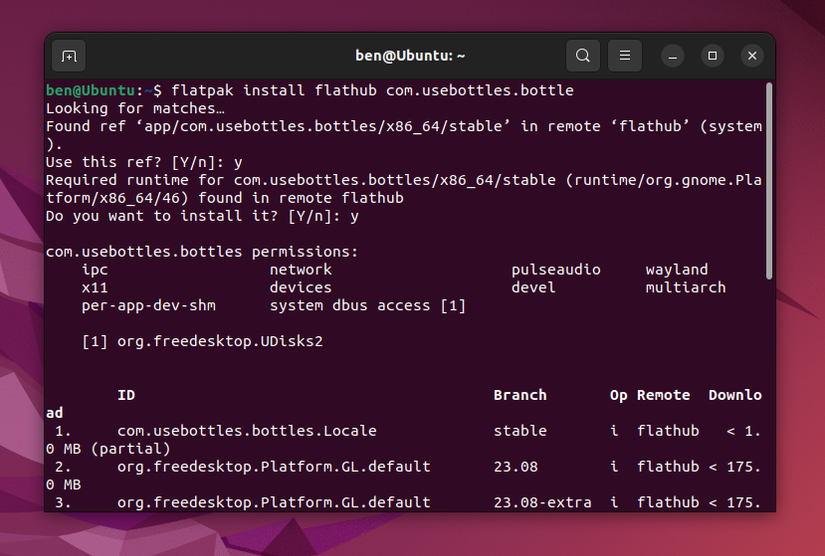825x556 pixels.
Task: Click the 'Branch' column header
Action: (x=520, y=395)
